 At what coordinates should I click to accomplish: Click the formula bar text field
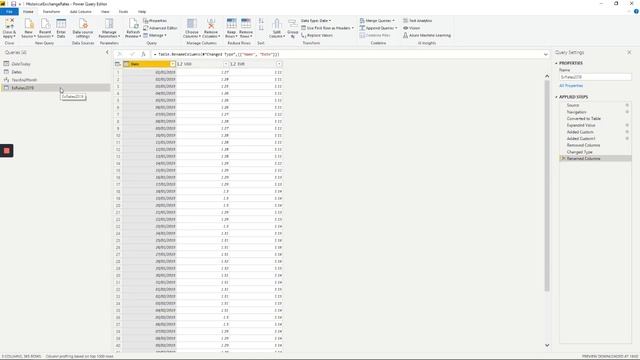(x=346, y=54)
